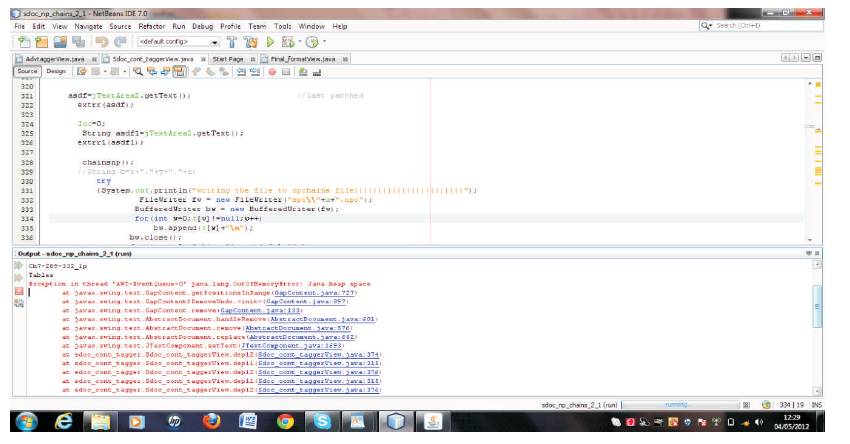850x444 pixels.
Task: Open AbstractDocument.java:576 stack trace link
Action: pos(298,328)
